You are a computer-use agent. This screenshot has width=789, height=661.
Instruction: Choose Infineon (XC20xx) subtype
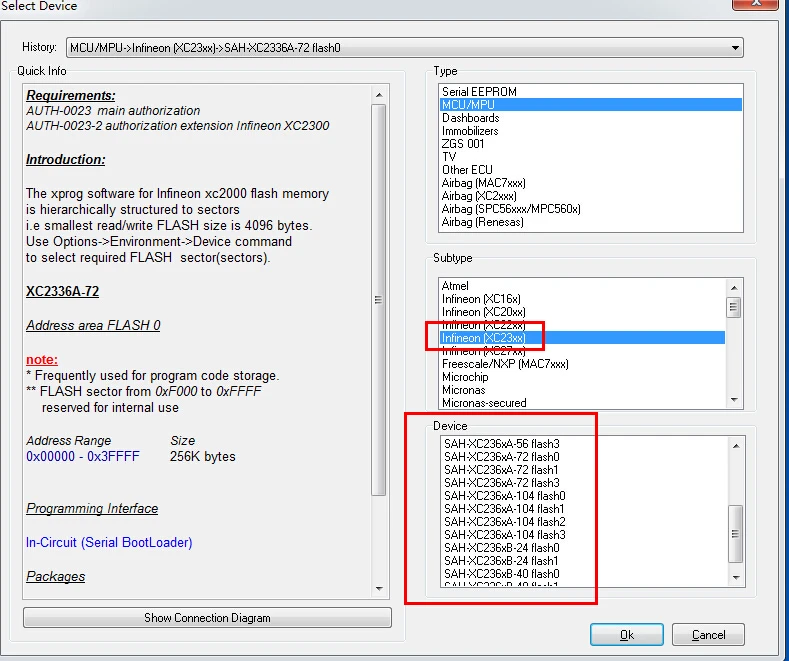[582, 312]
